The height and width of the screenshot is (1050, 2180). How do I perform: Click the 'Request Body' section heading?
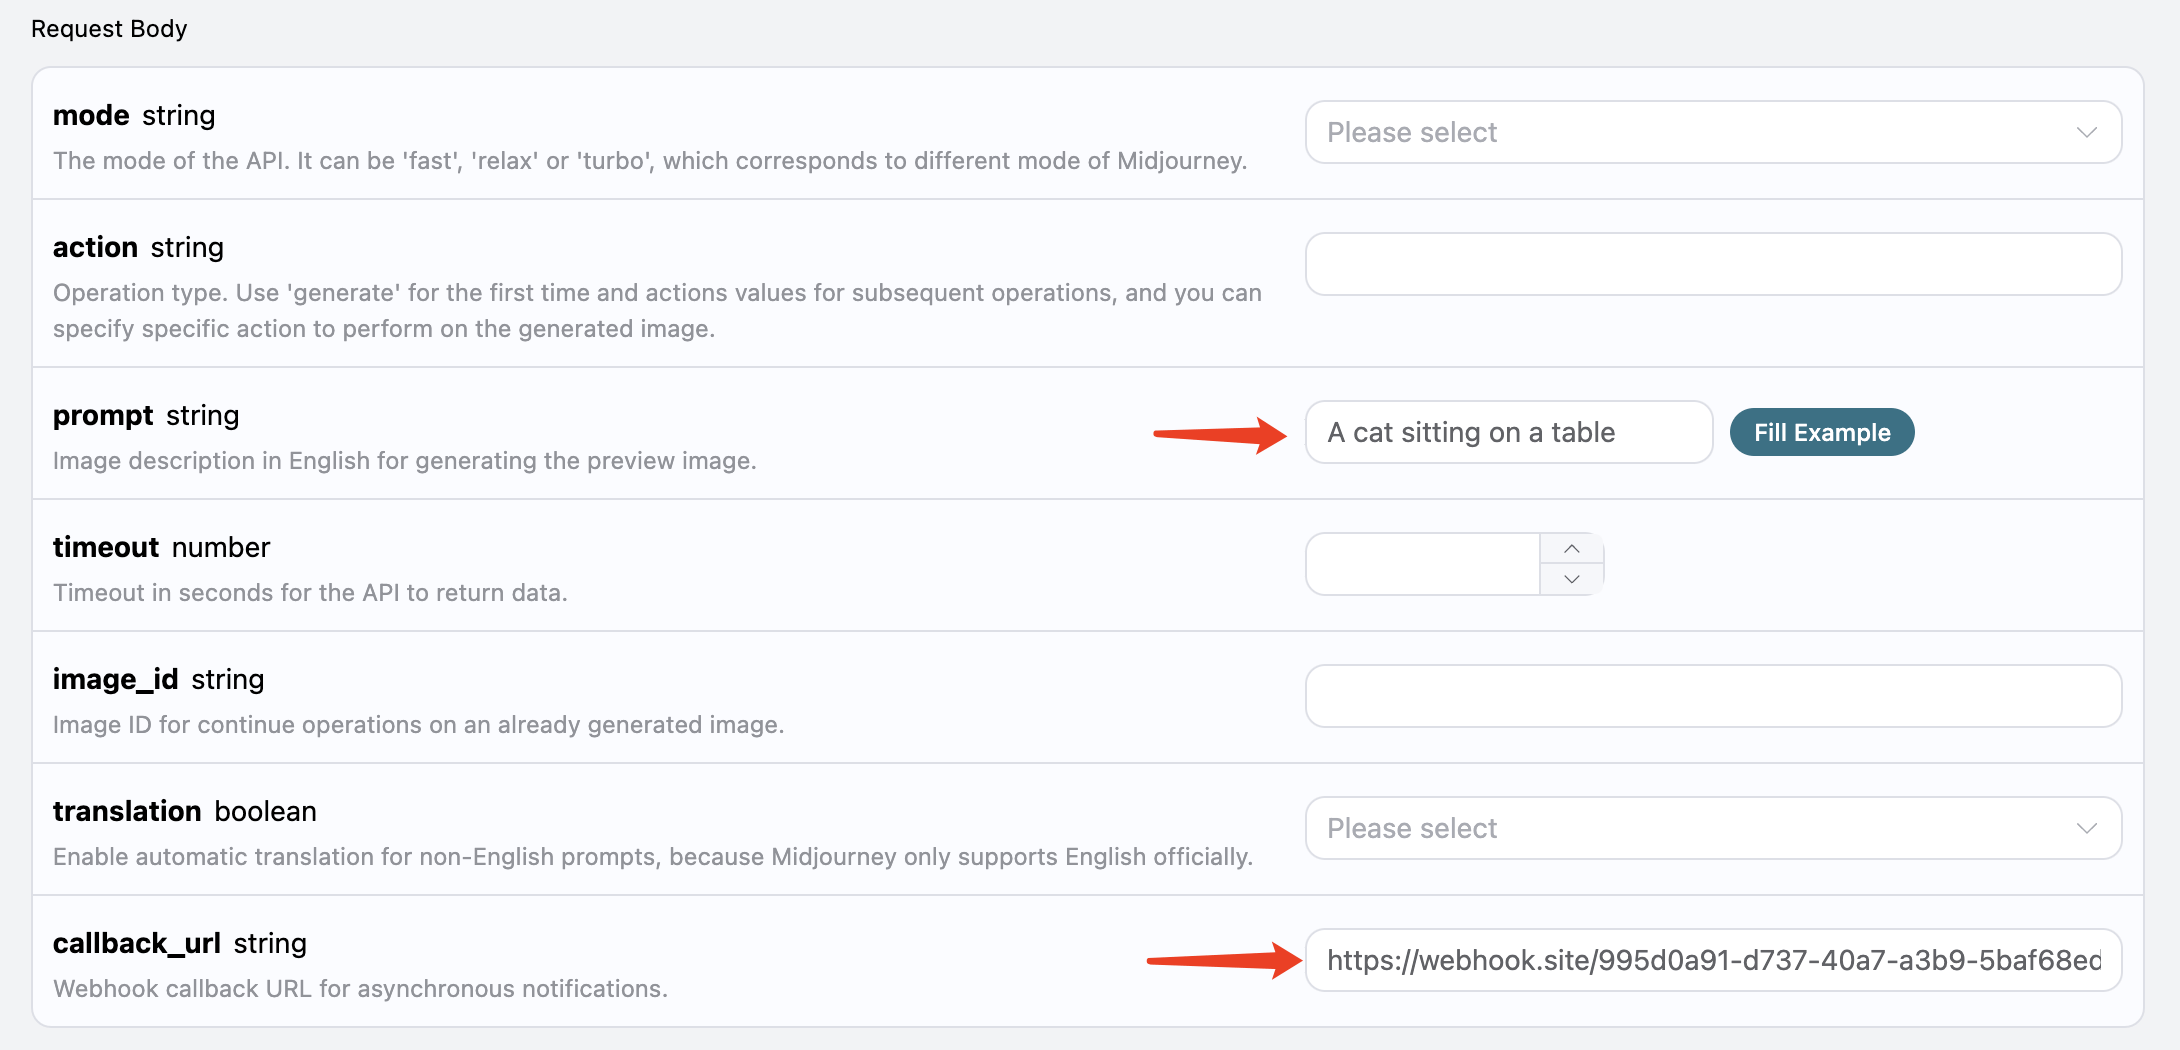coord(109,29)
